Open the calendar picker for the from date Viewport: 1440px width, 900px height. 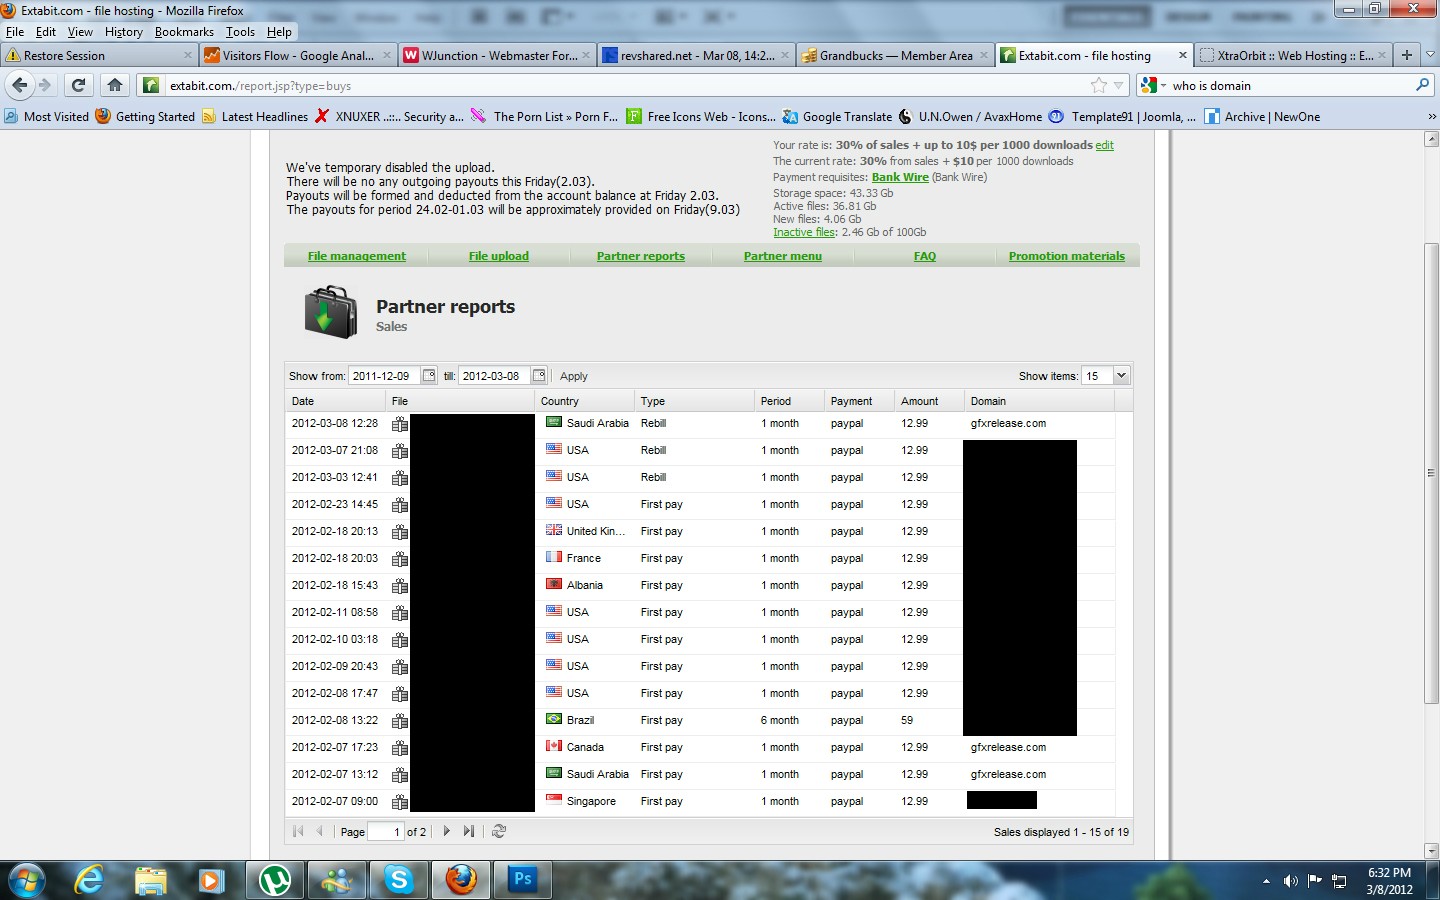click(429, 376)
